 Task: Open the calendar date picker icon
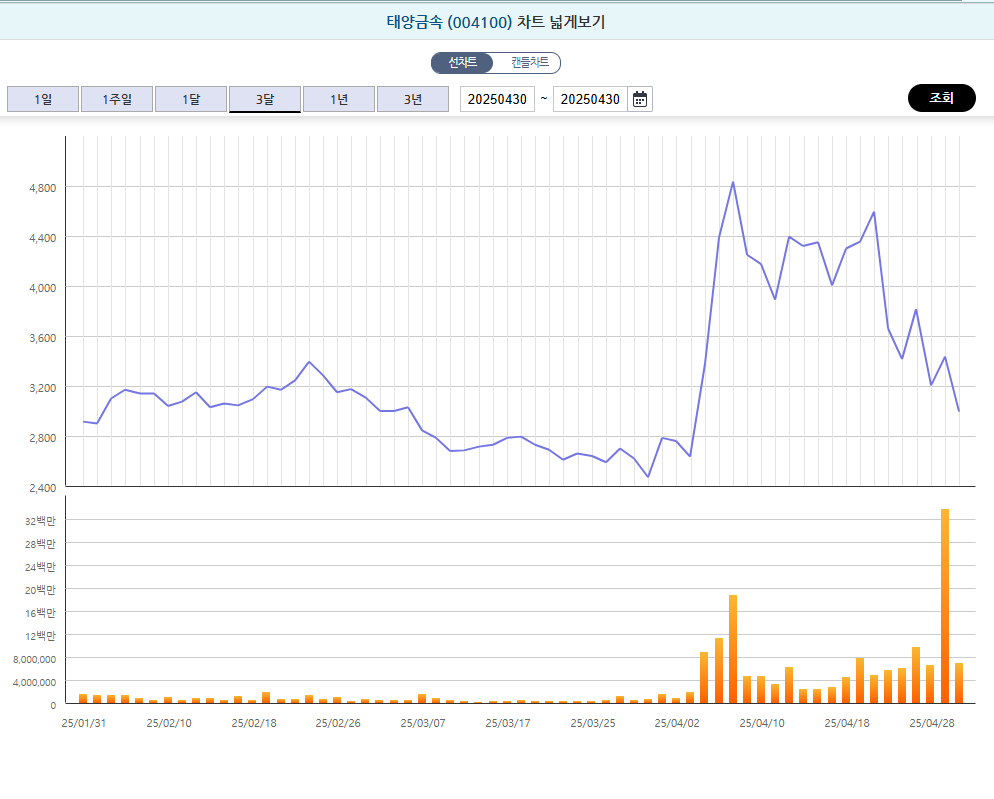pyautogui.click(x=640, y=99)
